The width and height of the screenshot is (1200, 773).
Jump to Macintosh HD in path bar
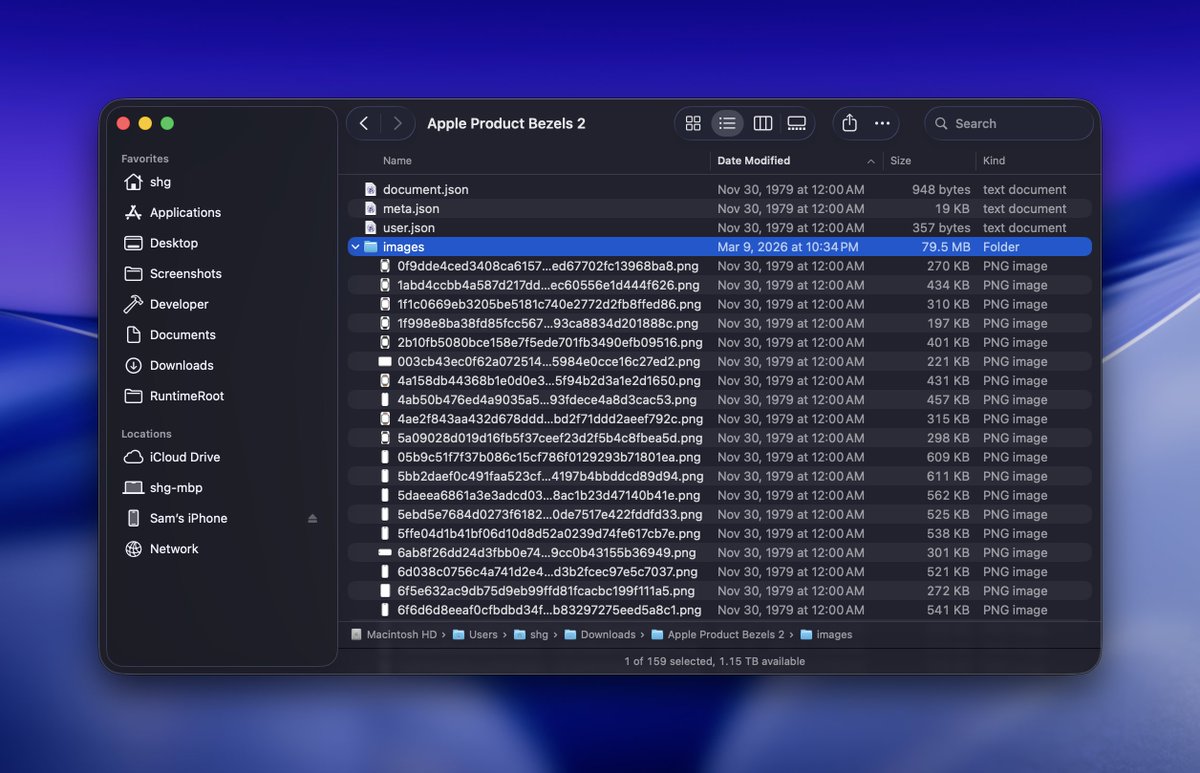click(393, 634)
